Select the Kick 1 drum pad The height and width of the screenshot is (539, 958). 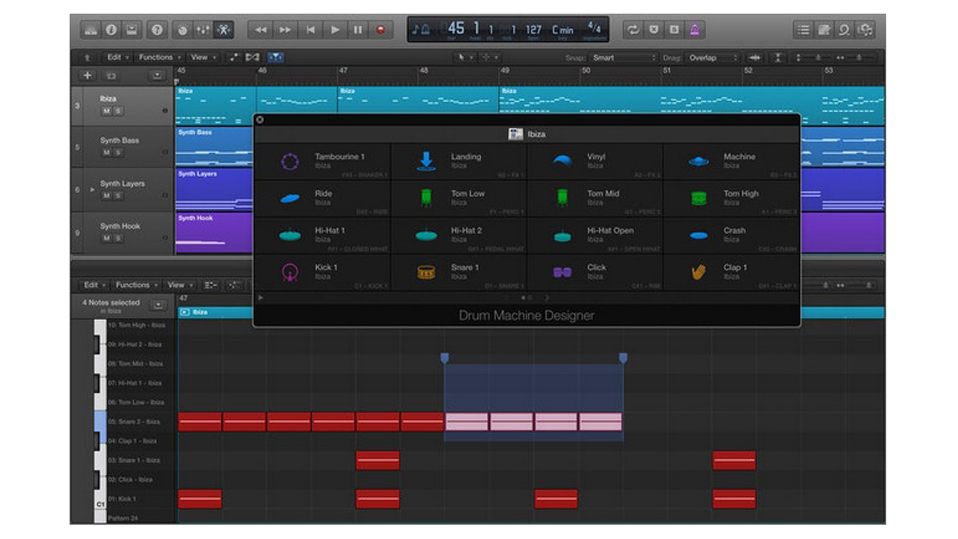tap(322, 272)
